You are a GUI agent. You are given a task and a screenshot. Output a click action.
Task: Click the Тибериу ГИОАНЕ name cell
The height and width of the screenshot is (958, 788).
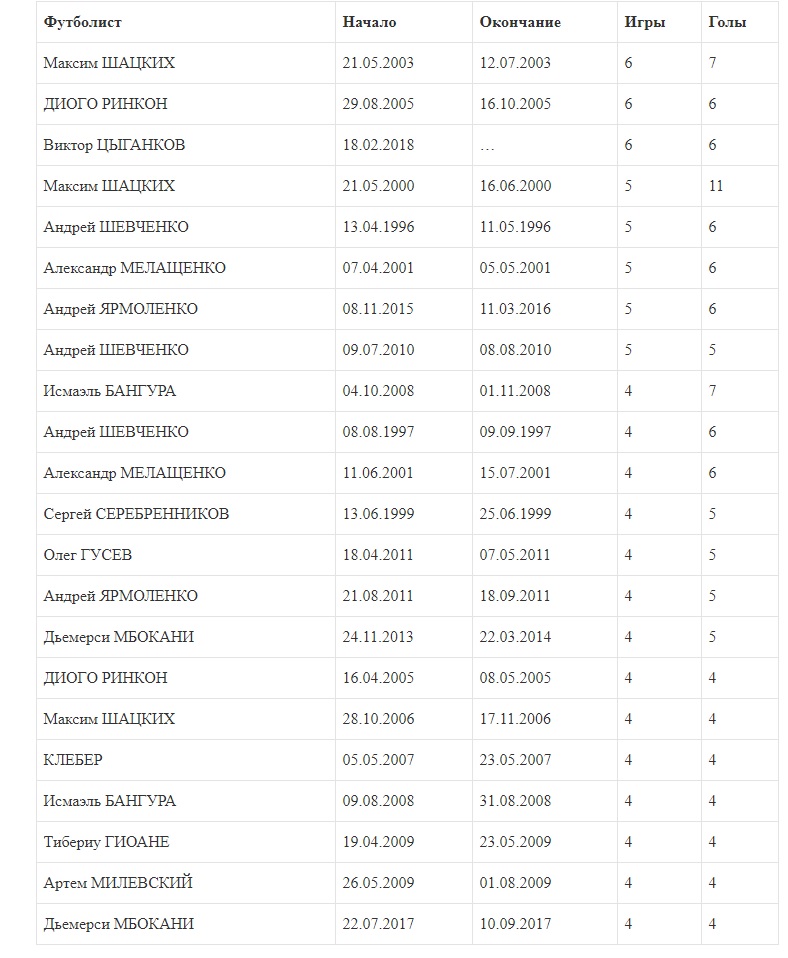(x=106, y=842)
